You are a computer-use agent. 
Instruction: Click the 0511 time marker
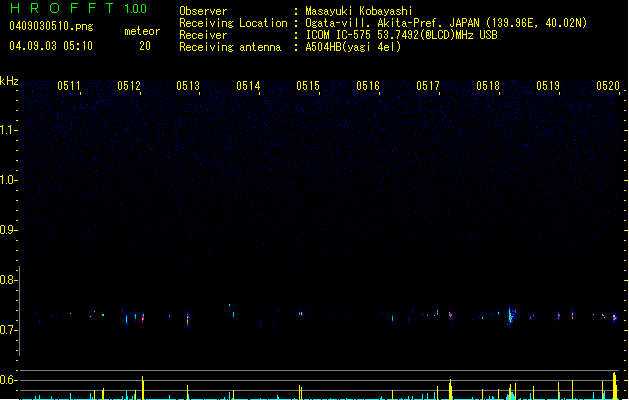[69, 86]
